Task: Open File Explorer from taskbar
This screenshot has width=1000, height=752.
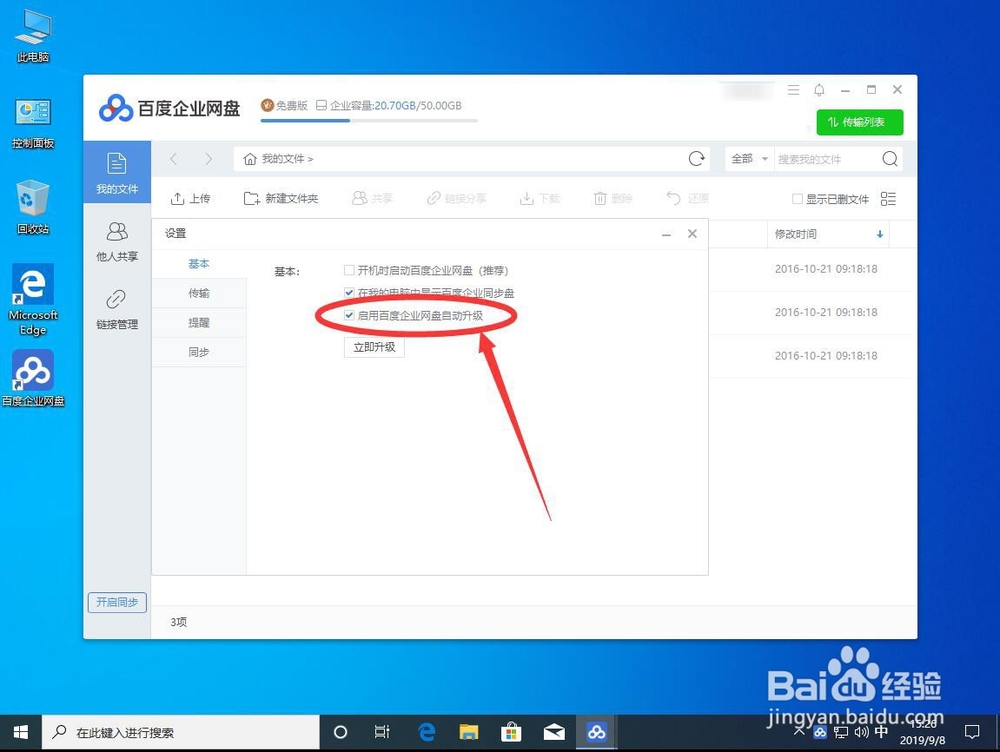Action: click(x=469, y=732)
